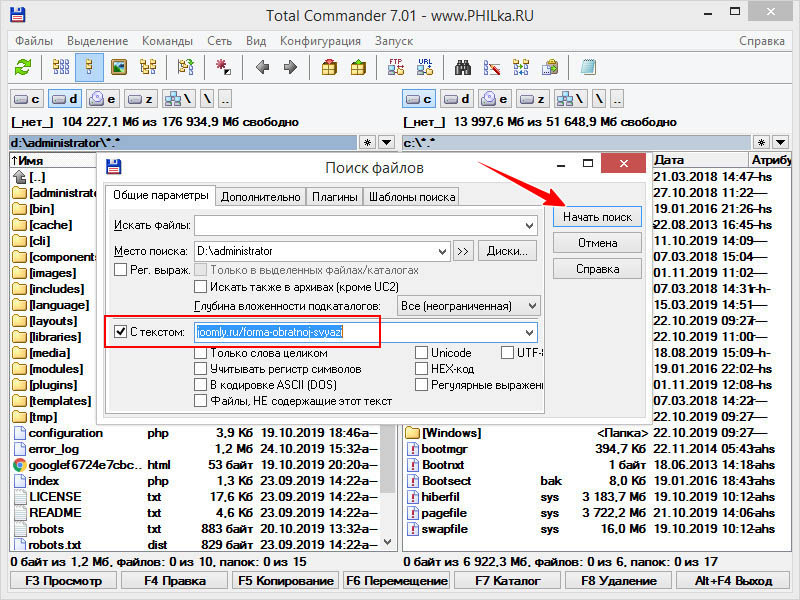800x600 pixels.
Task: Click the copy names to clipboard icon
Action: tap(550, 67)
